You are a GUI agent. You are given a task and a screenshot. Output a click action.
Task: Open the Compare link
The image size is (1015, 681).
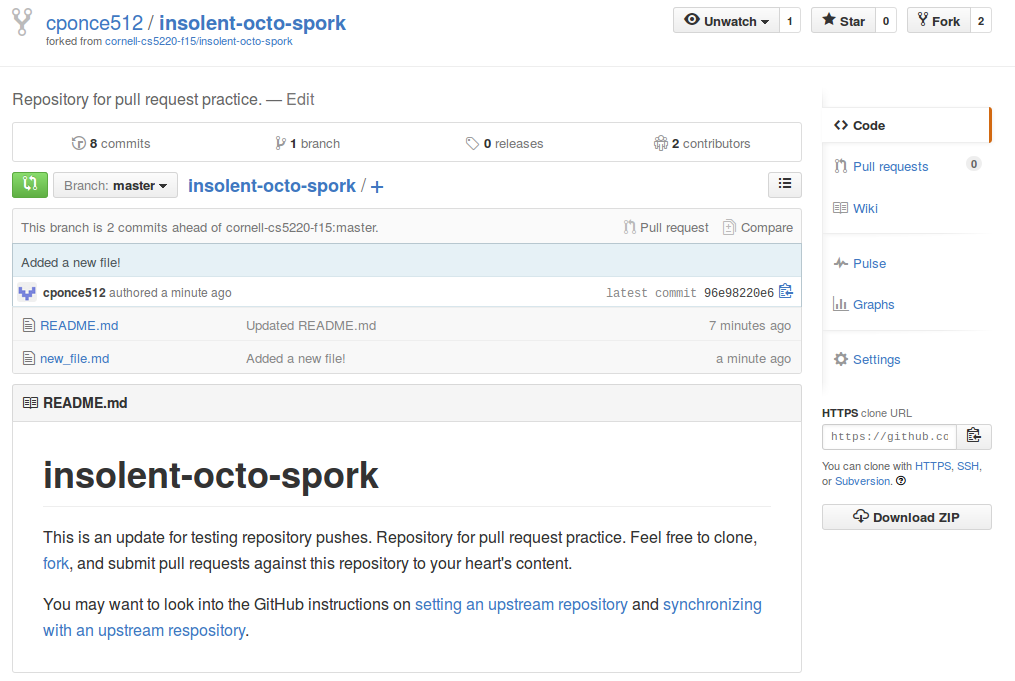(x=757, y=227)
